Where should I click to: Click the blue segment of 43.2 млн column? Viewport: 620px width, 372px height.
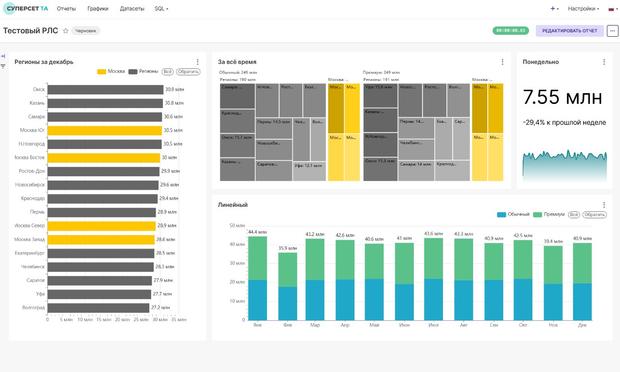pyautogui.click(x=315, y=300)
